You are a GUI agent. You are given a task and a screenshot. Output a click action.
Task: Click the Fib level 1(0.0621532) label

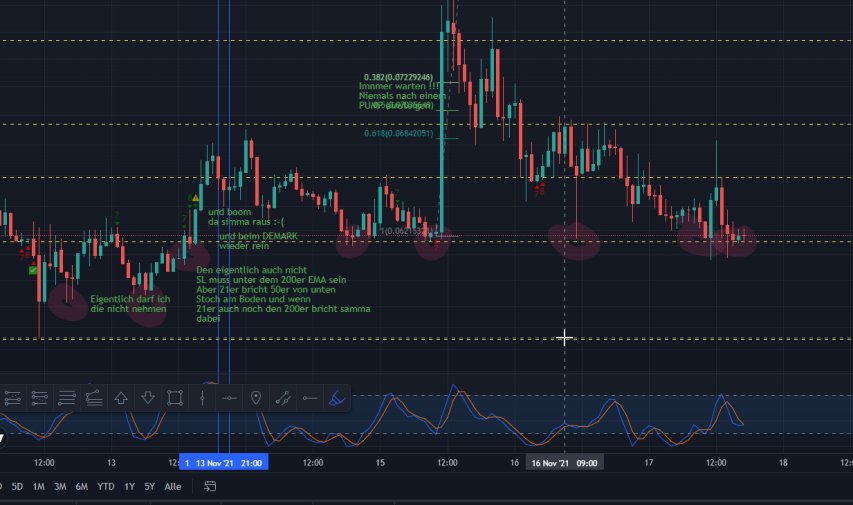(x=405, y=231)
